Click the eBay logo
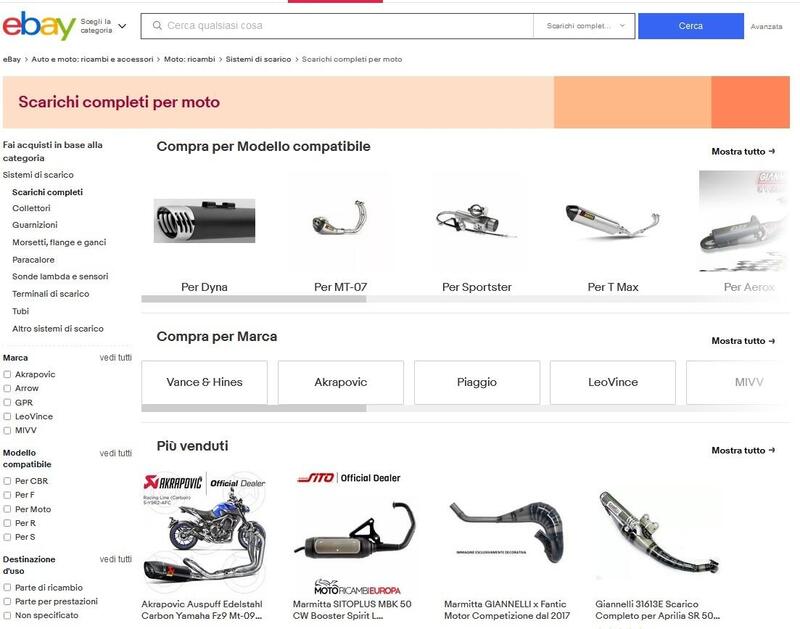Viewport: 800px width, 629px height. pyautogui.click(x=39, y=26)
